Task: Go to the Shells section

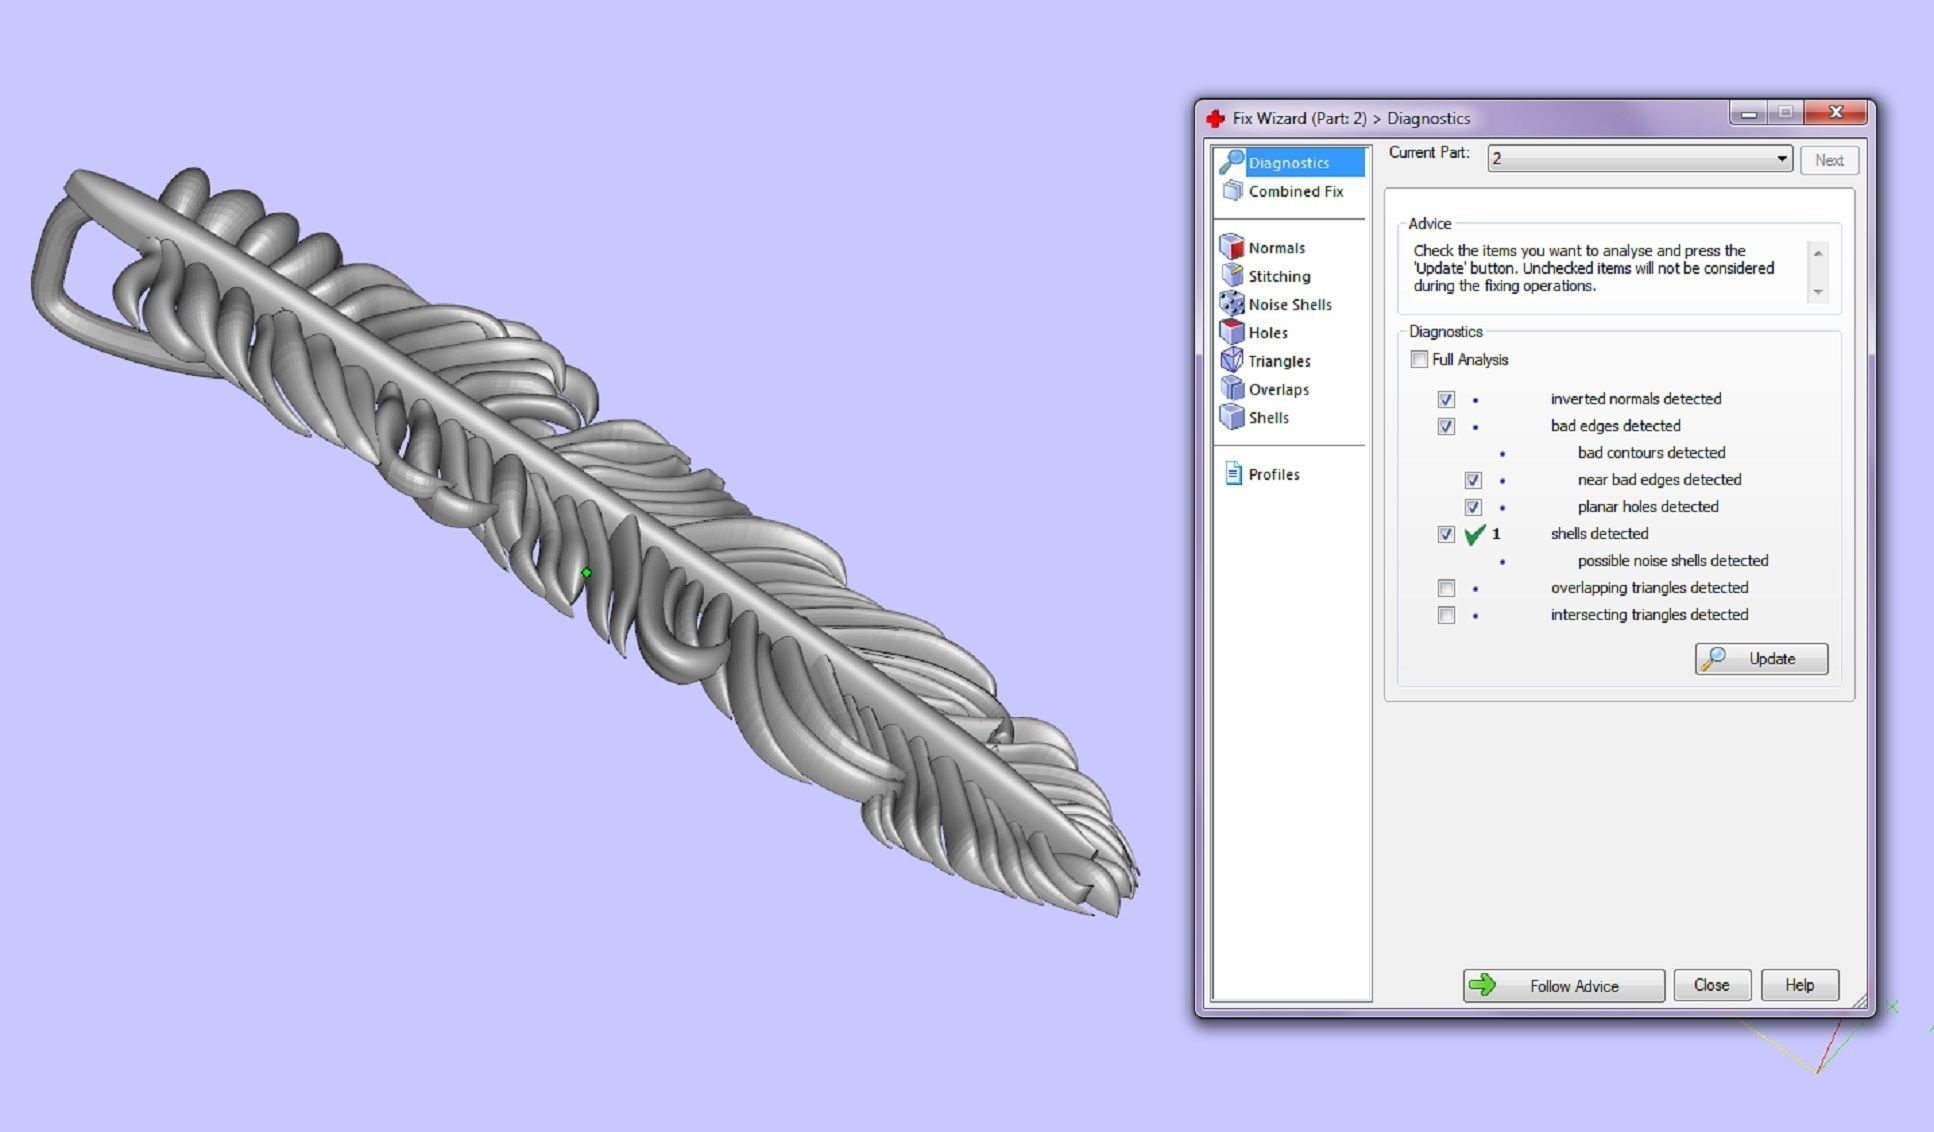Action: (1268, 417)
